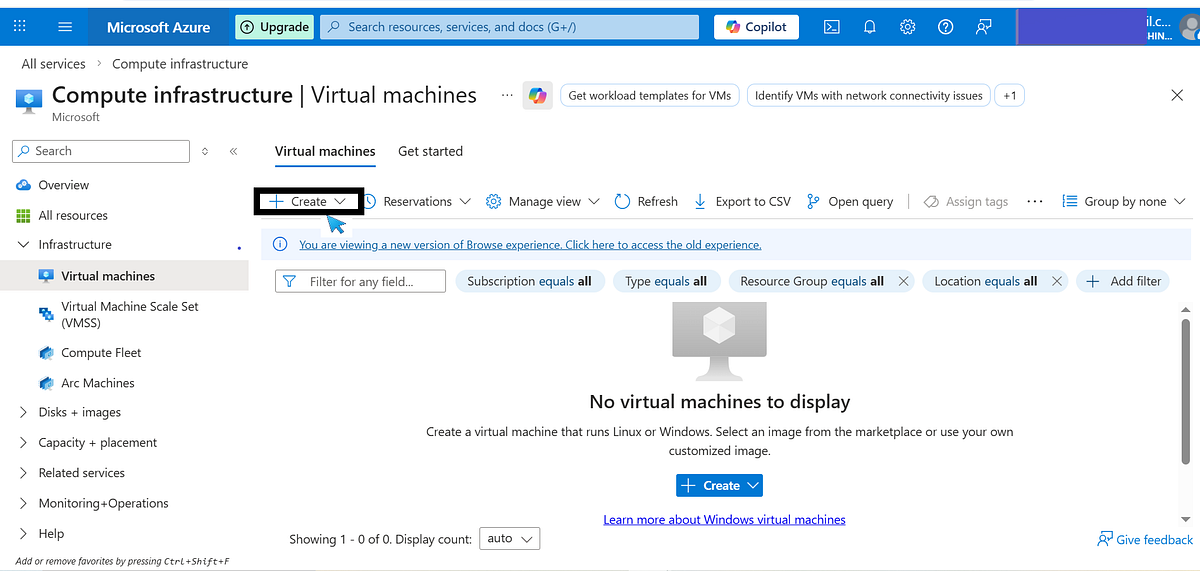The image size is (1200, 571).
Task: Show the +1 additional Copilot suggestion
Action: coord(1010,96)
